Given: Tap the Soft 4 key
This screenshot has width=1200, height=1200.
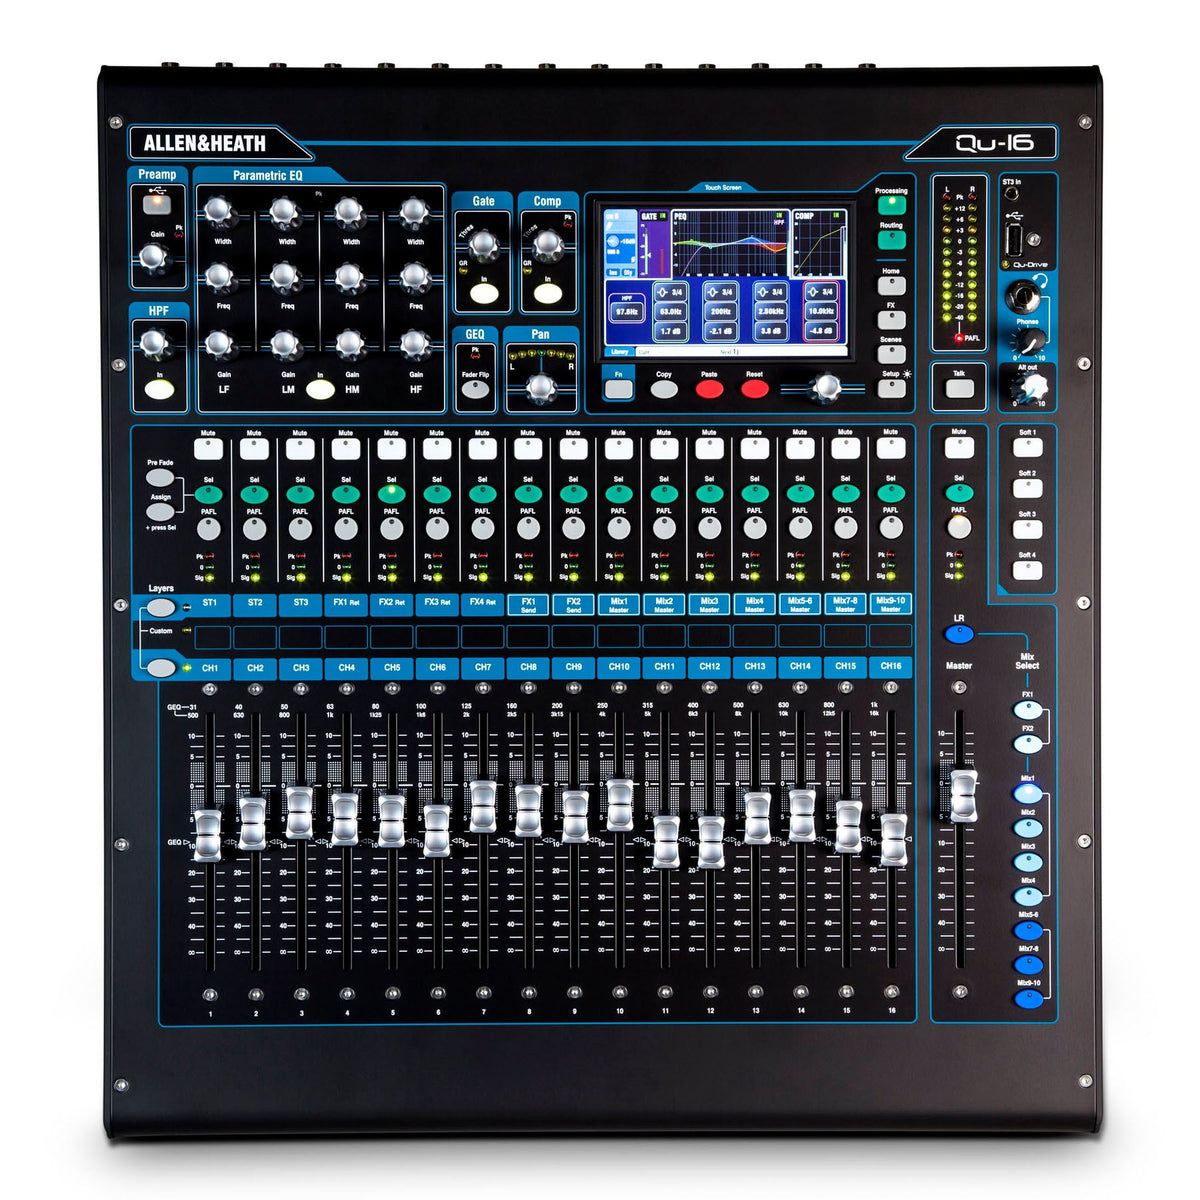Looking at the screenshot, I should (1027, 571).
